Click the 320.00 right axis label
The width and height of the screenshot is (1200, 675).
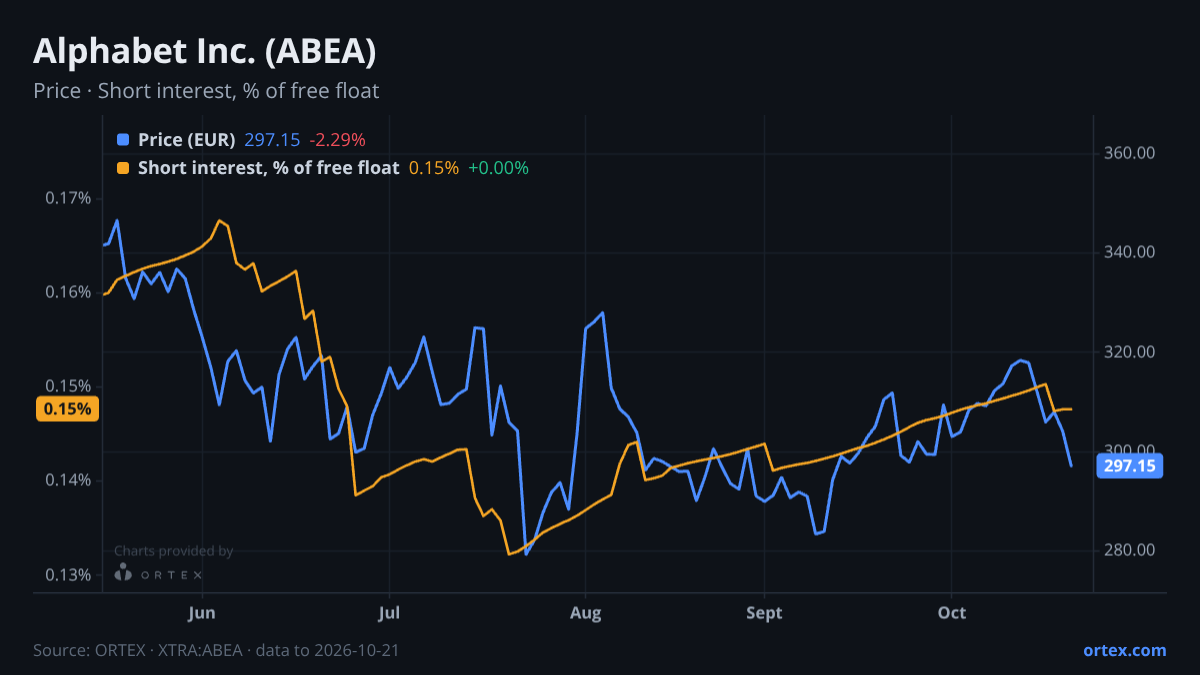click(x=1131, y=352)
